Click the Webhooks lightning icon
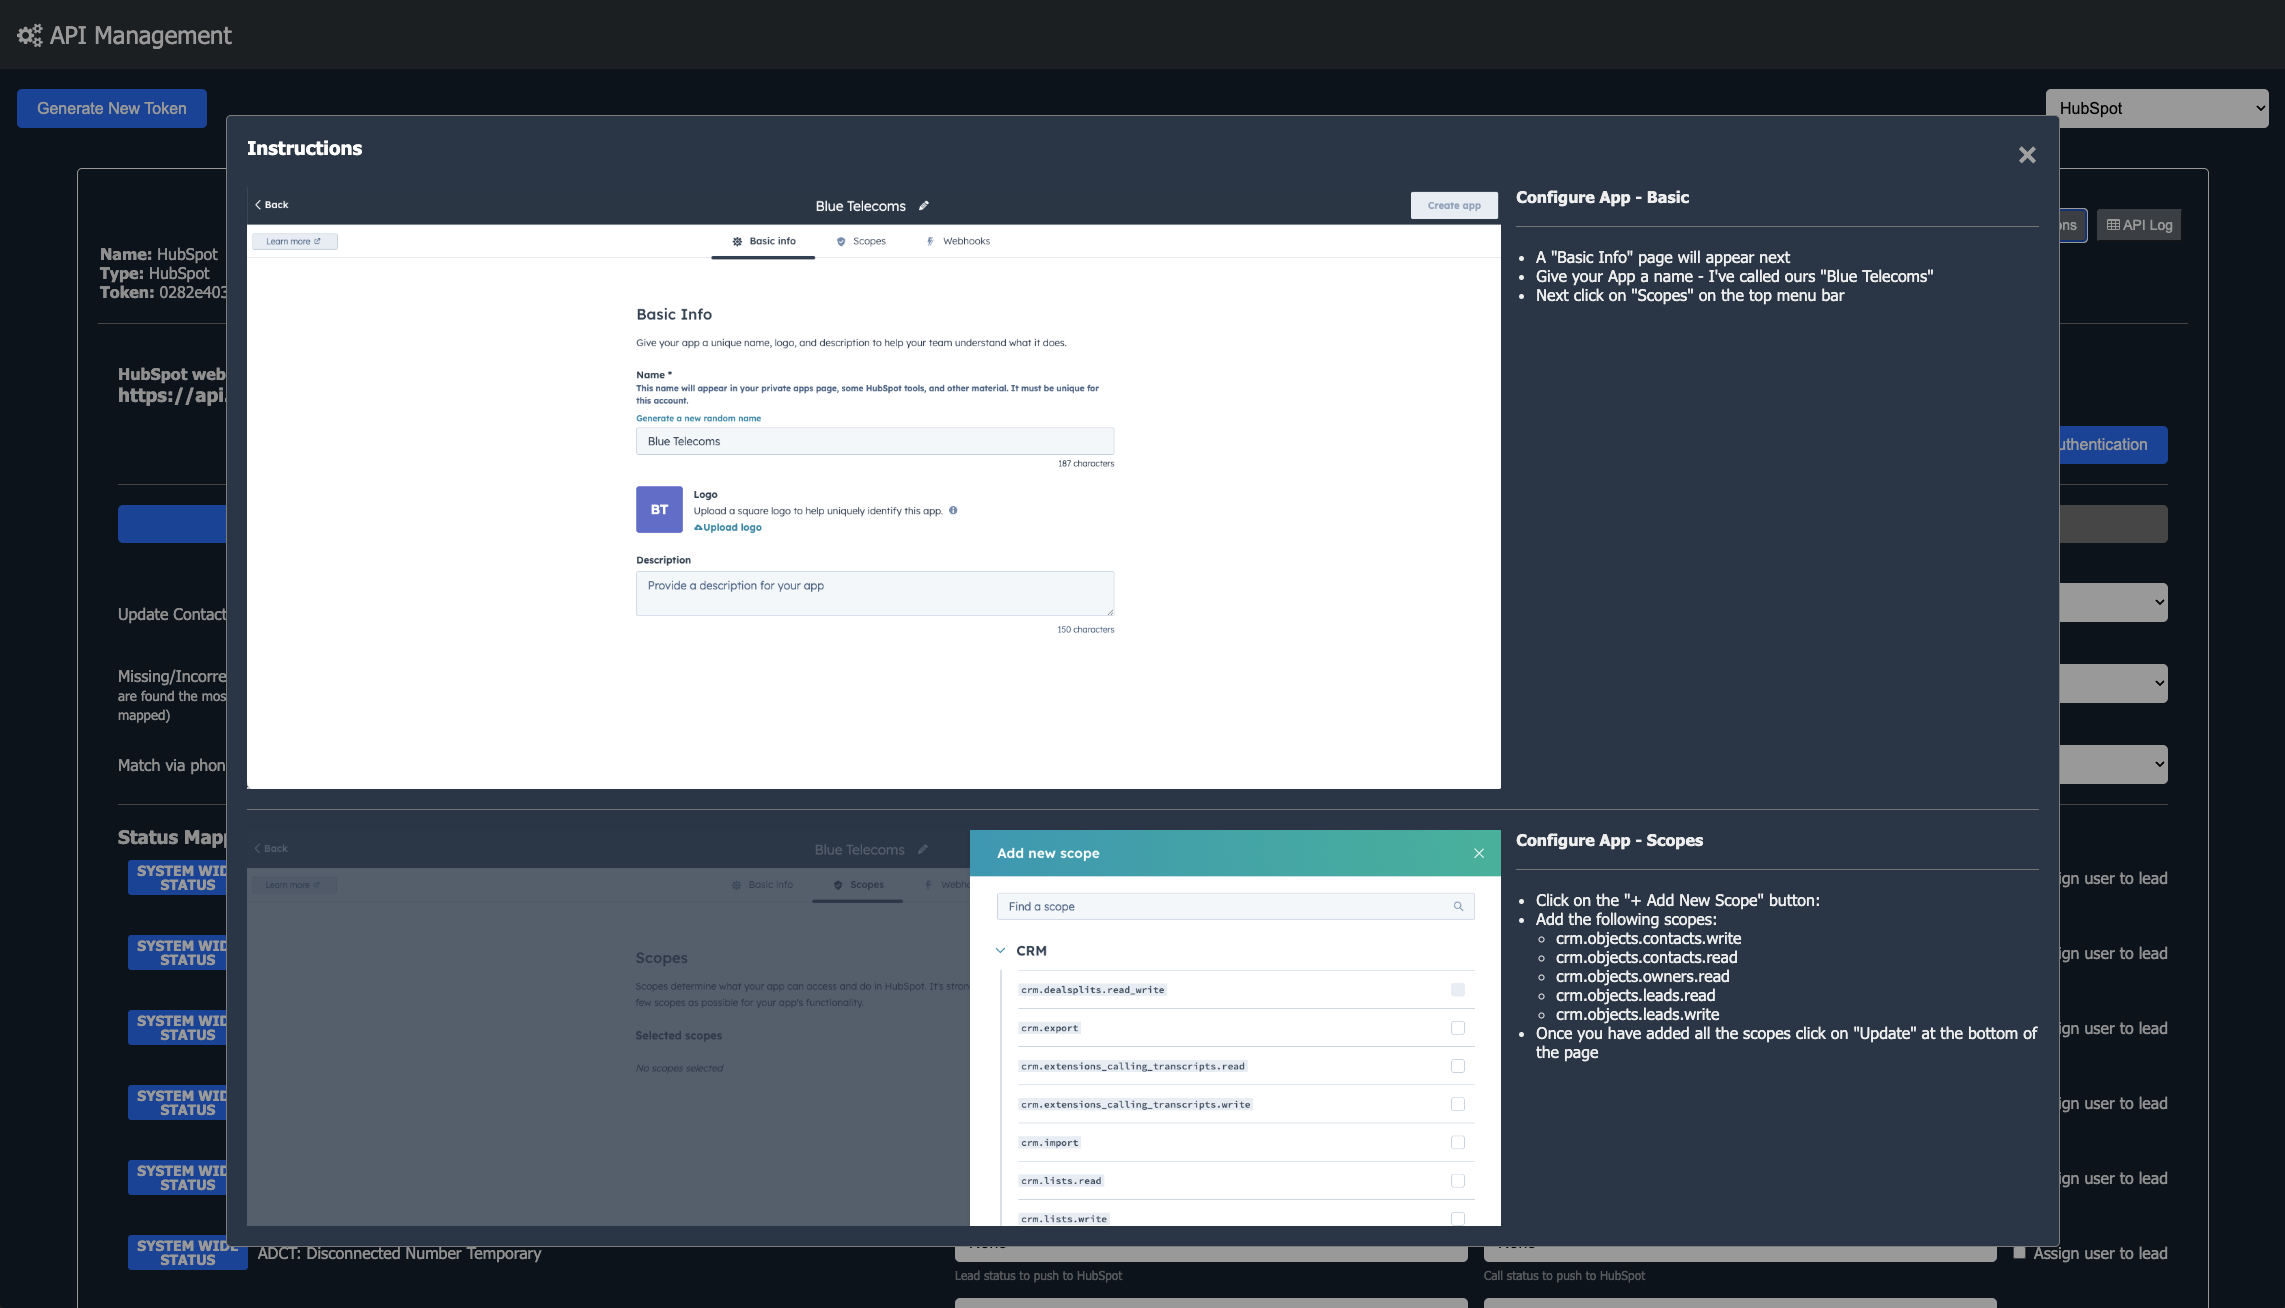This screenshot has height=1308, width=2285. point(931,241)
